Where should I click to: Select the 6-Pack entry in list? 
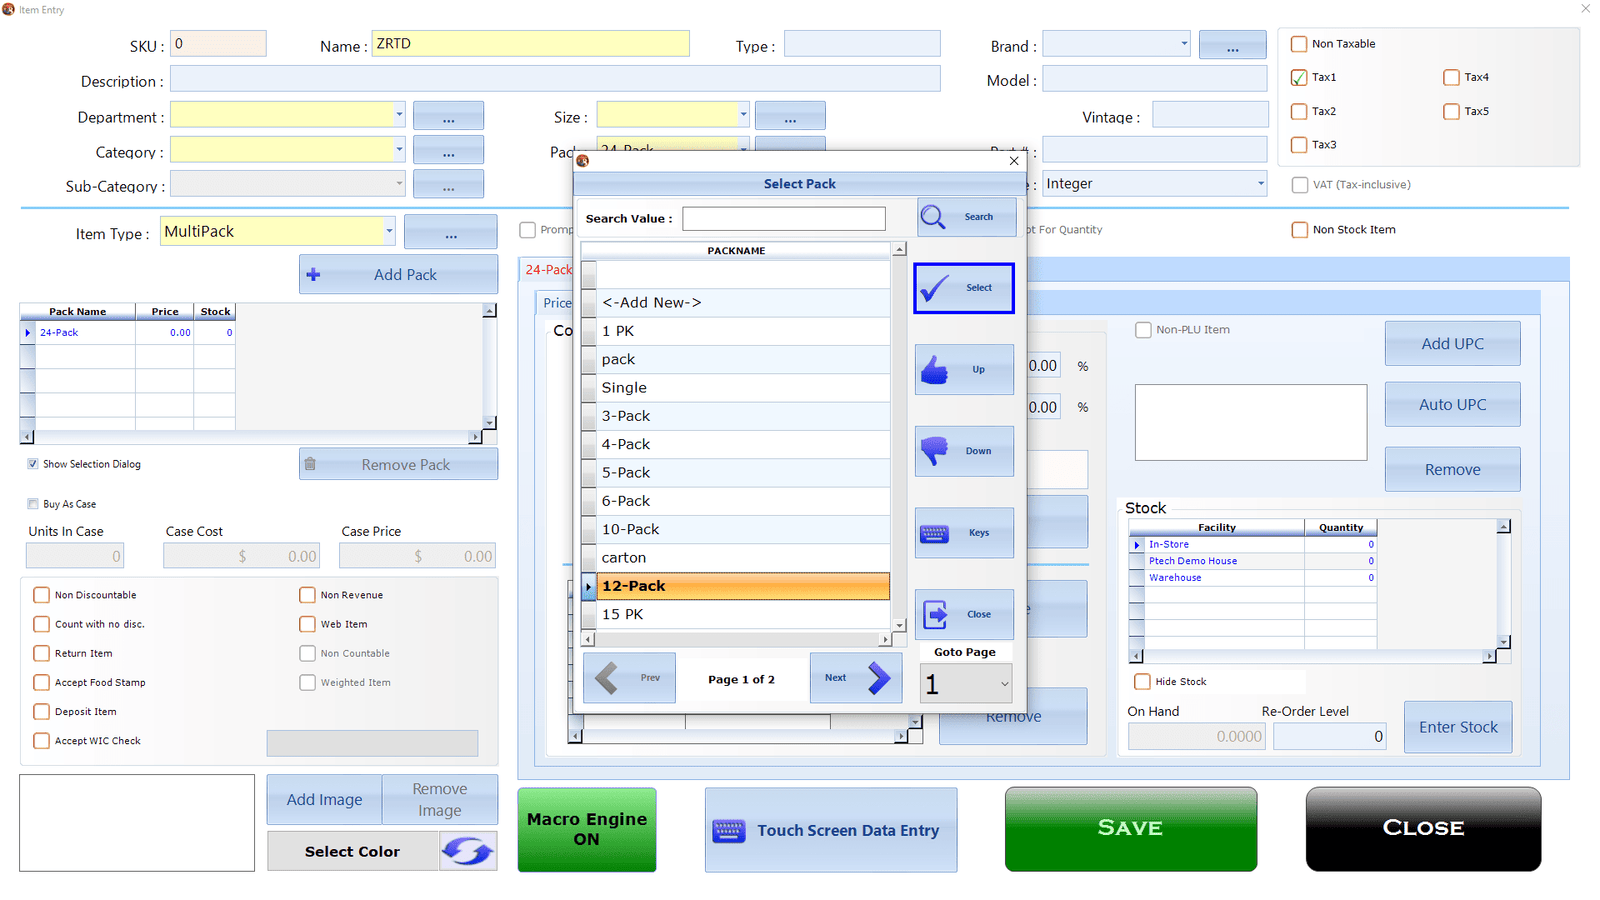pos(743,501)
